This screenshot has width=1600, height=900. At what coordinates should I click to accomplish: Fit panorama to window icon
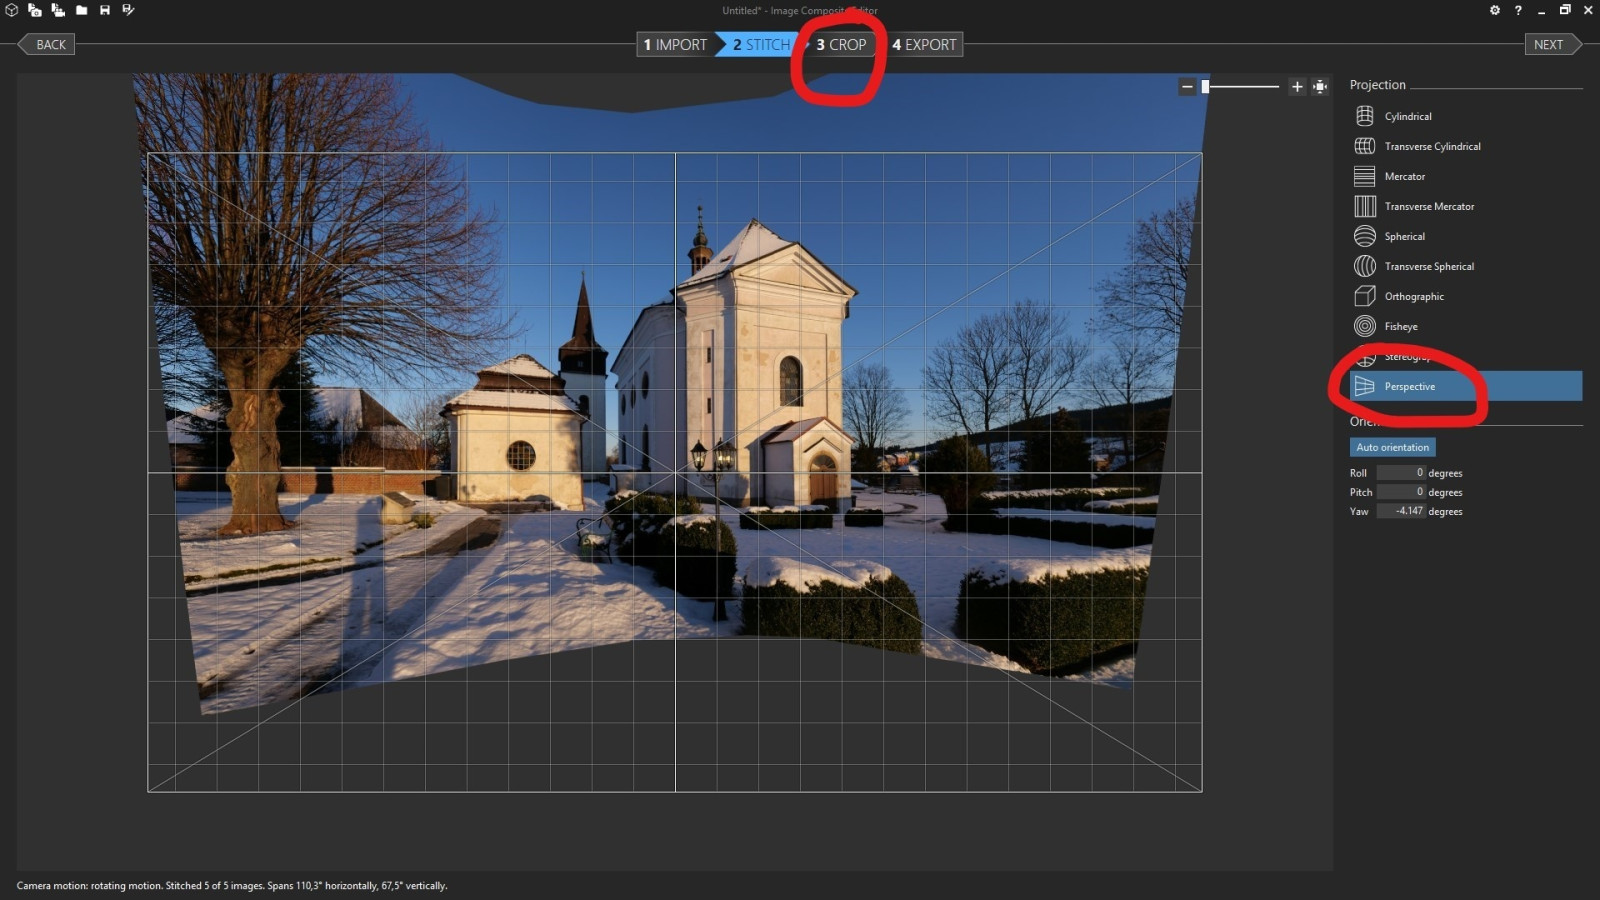tap(1320, 87)
